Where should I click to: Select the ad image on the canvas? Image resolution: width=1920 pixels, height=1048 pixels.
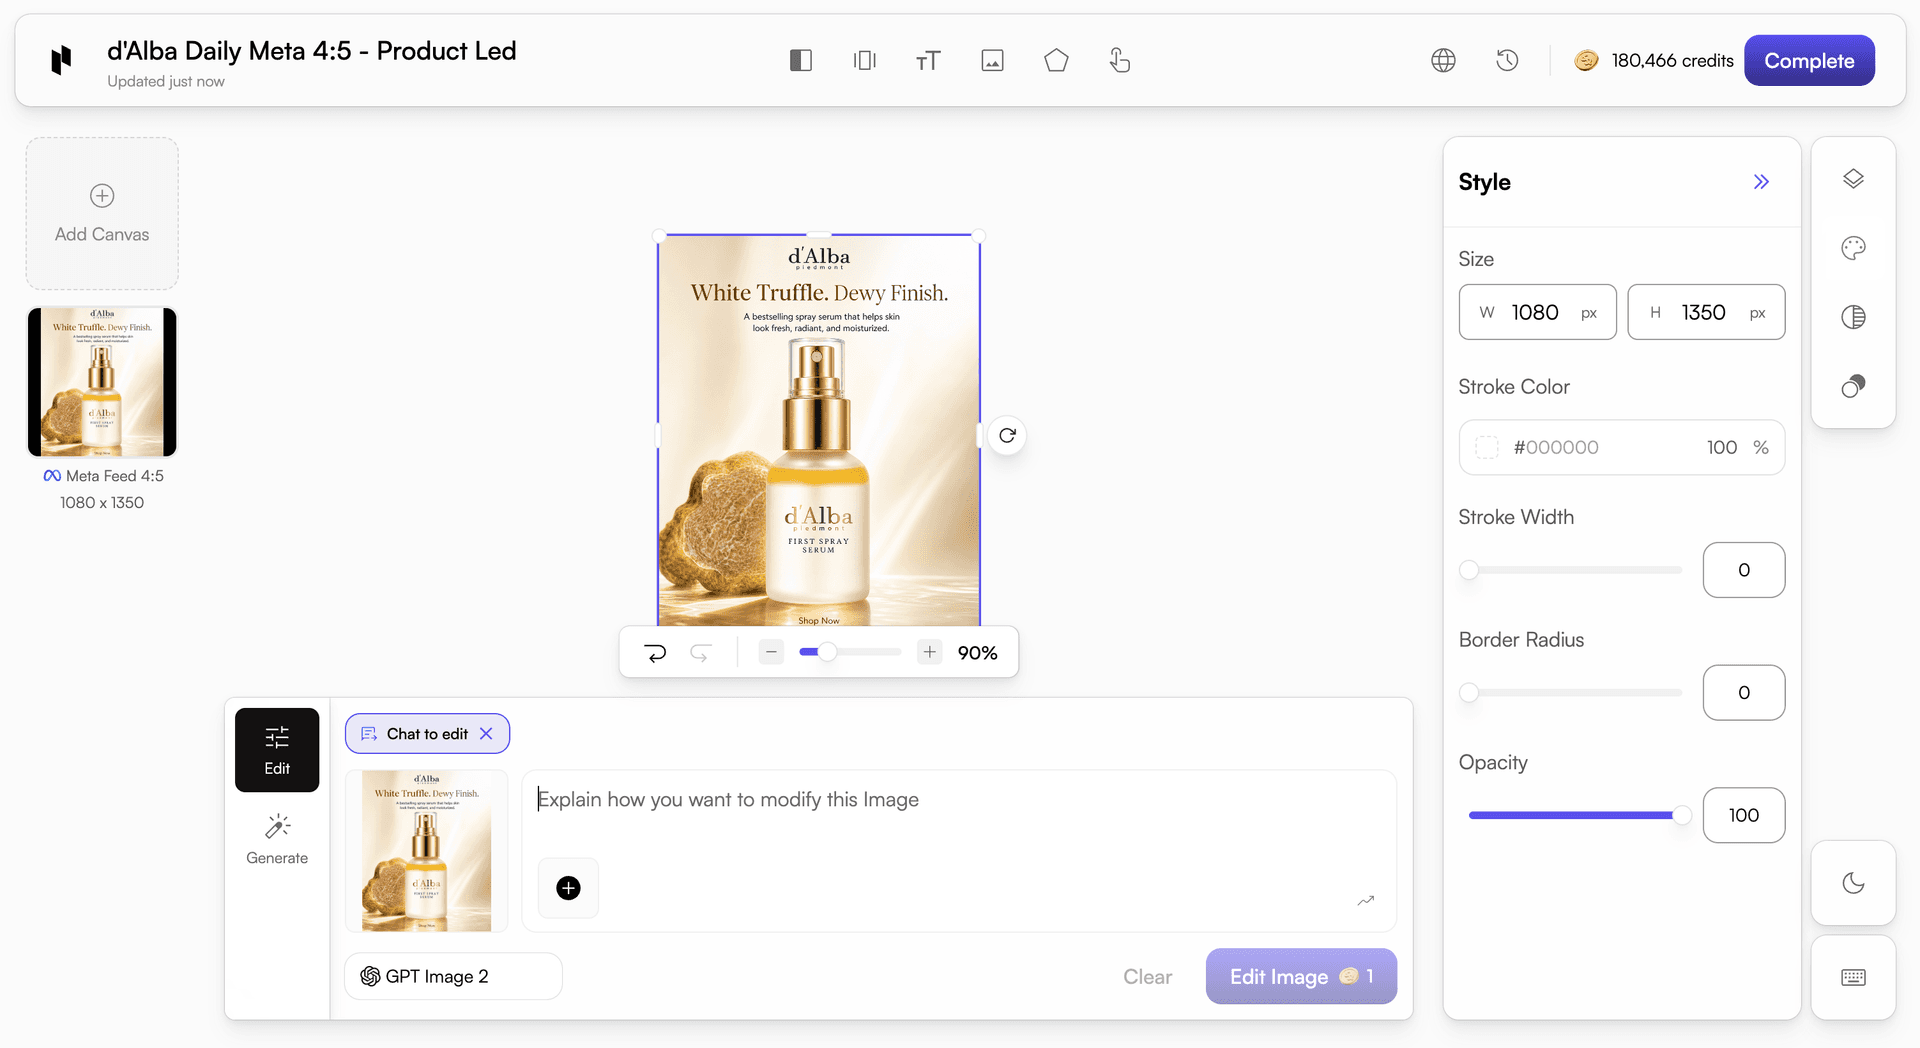[819, 431]
